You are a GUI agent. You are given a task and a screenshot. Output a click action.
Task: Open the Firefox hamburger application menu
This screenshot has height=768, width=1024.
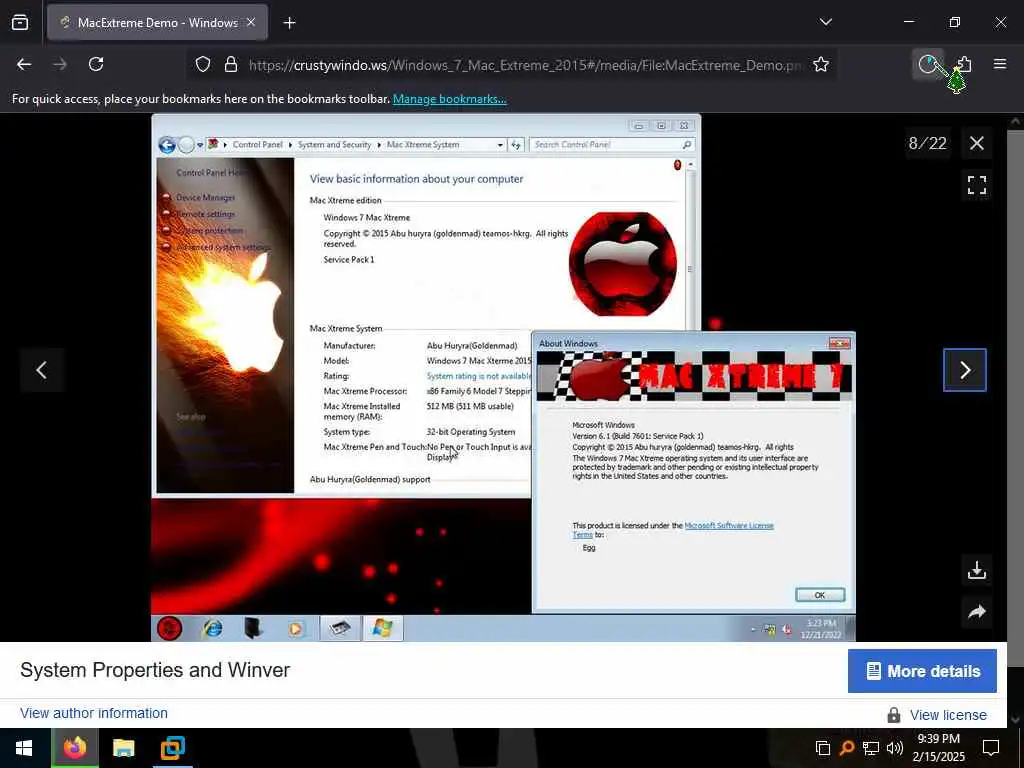[x=1000, y=64]
